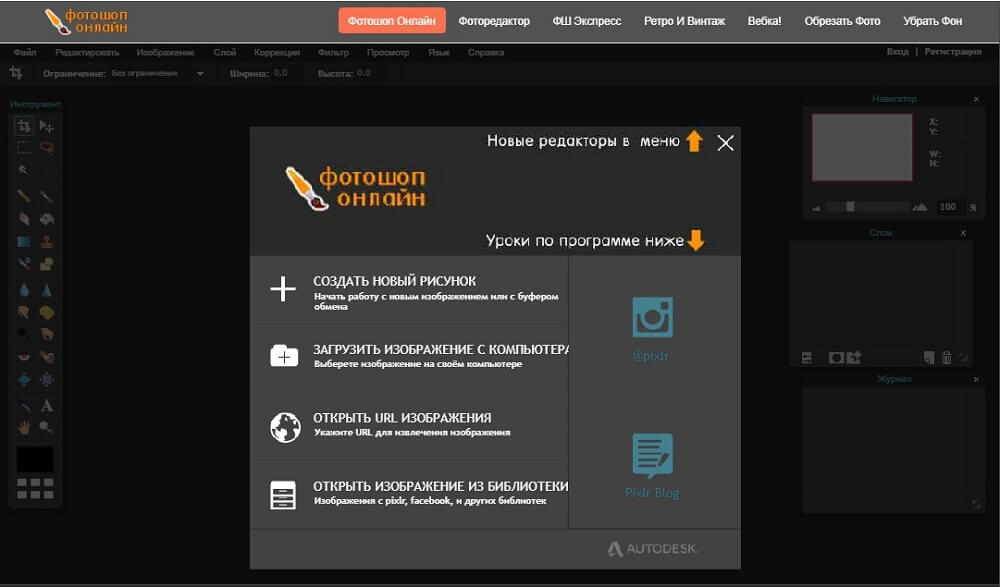Select the Clone Stamp tool
Screen dimensions: 1000x587
46,242
